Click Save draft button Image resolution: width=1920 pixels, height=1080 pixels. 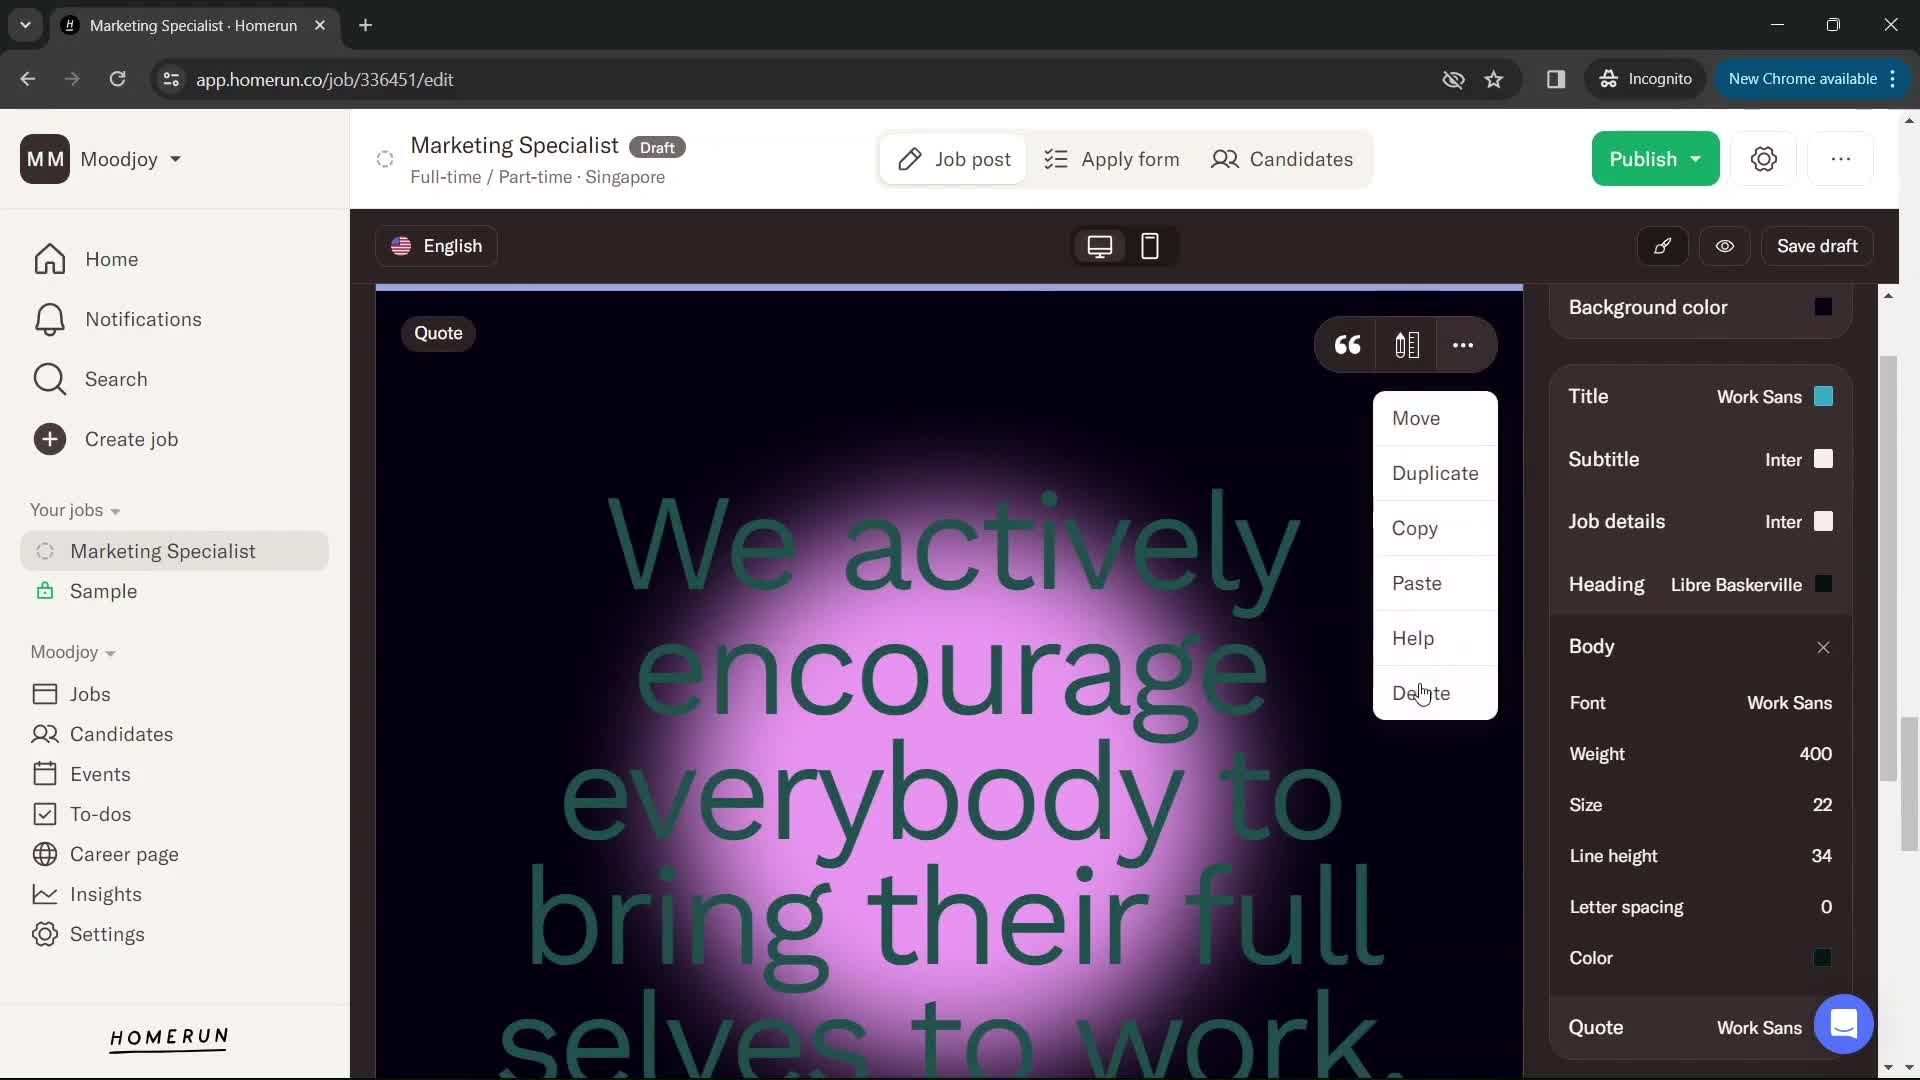[1817, 245]
